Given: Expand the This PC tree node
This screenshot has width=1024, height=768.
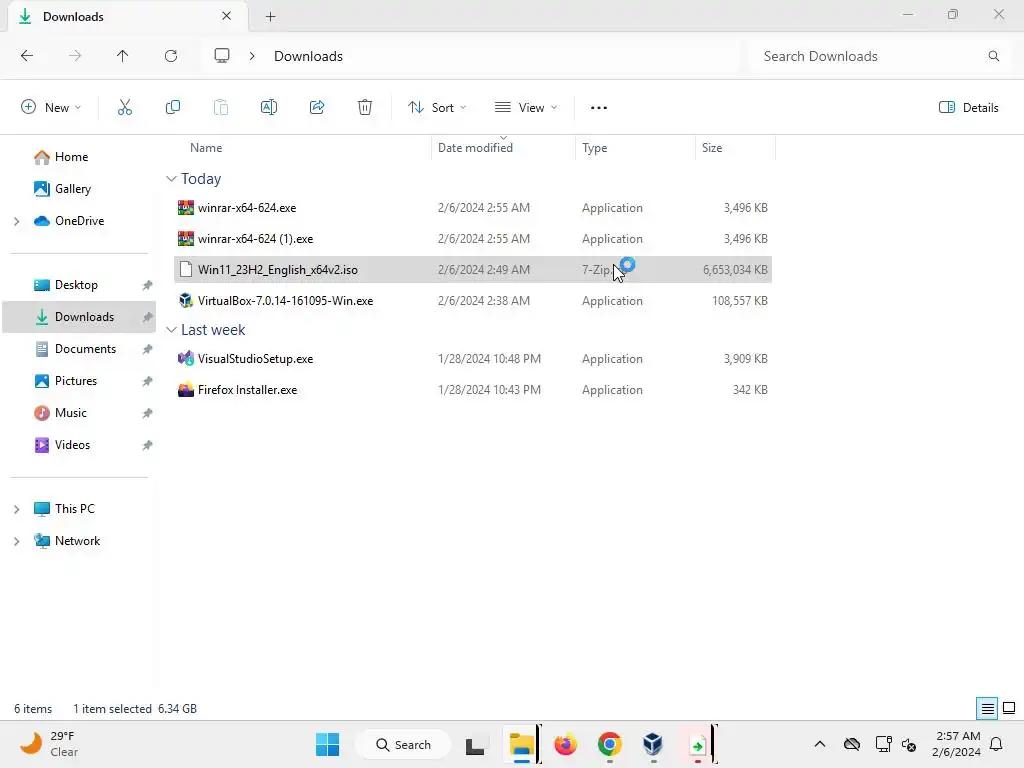Looking at the screenshot, I should (x=16, y=509).
